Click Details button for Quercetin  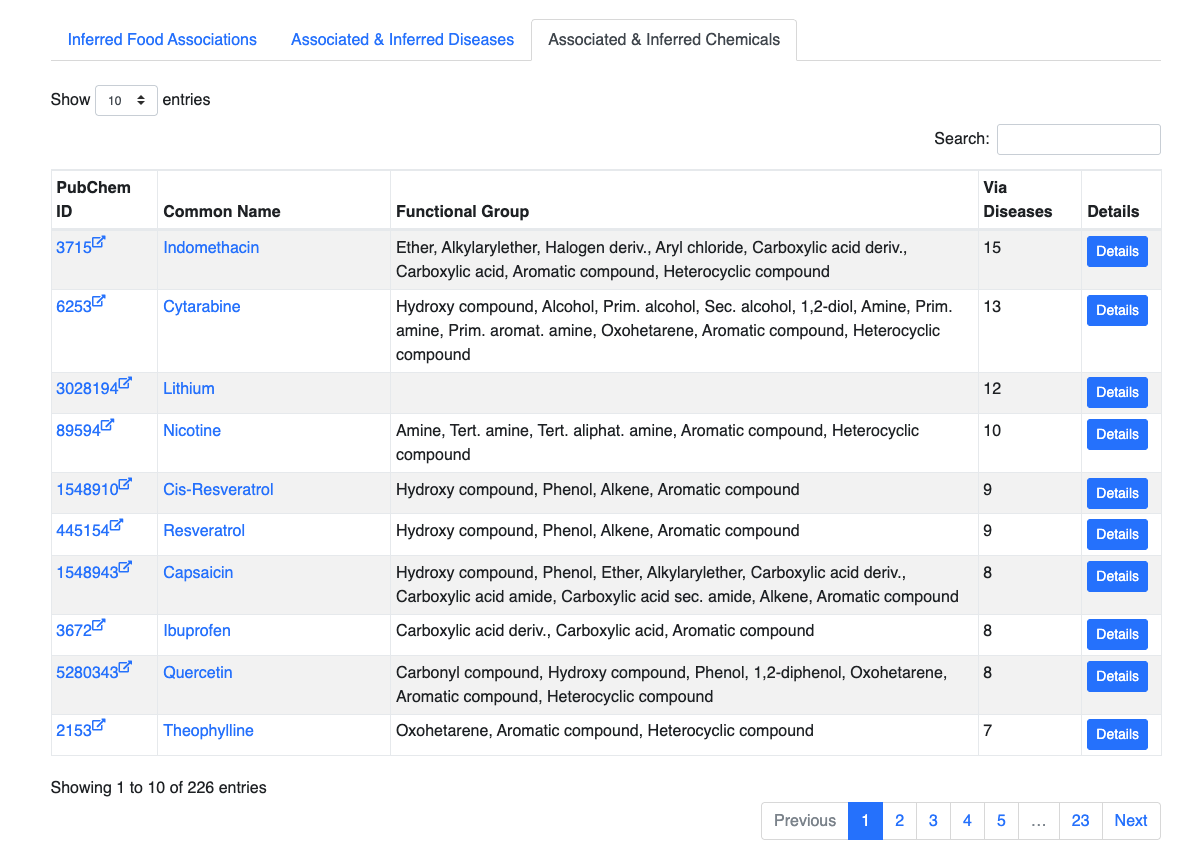pyautogui.click(x=1117, y=676)
